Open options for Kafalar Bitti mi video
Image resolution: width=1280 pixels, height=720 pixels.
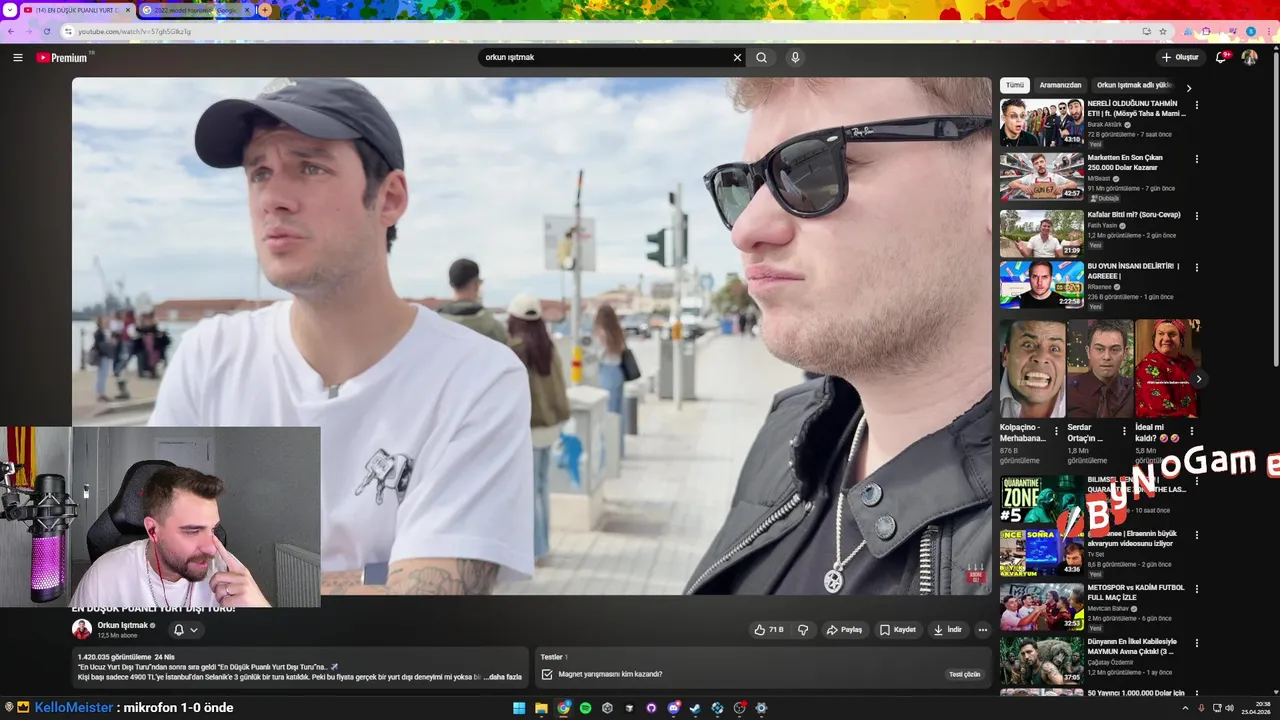1196,216
